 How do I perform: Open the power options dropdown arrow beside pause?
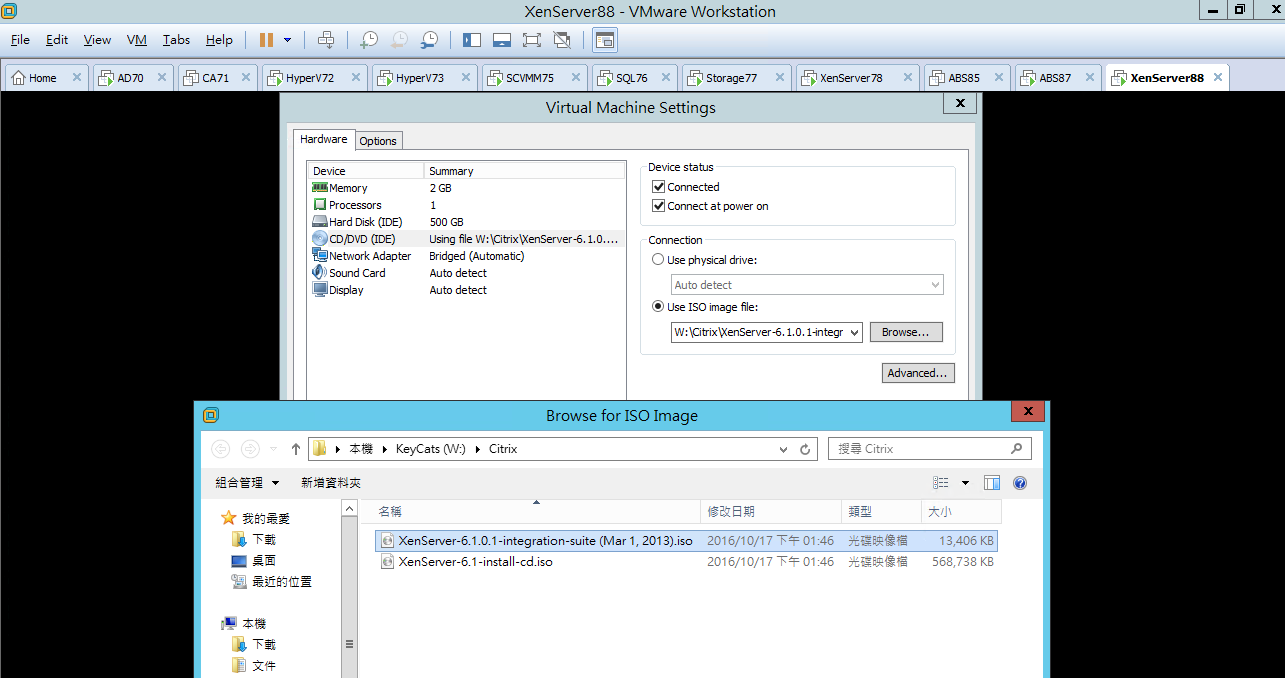288,40
